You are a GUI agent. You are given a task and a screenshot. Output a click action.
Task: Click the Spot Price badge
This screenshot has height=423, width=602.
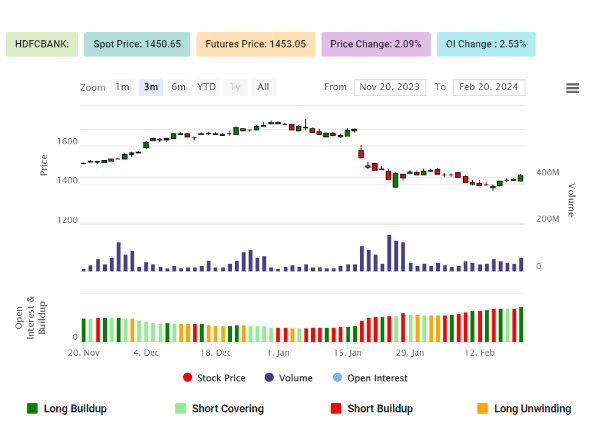click(137, 44)
